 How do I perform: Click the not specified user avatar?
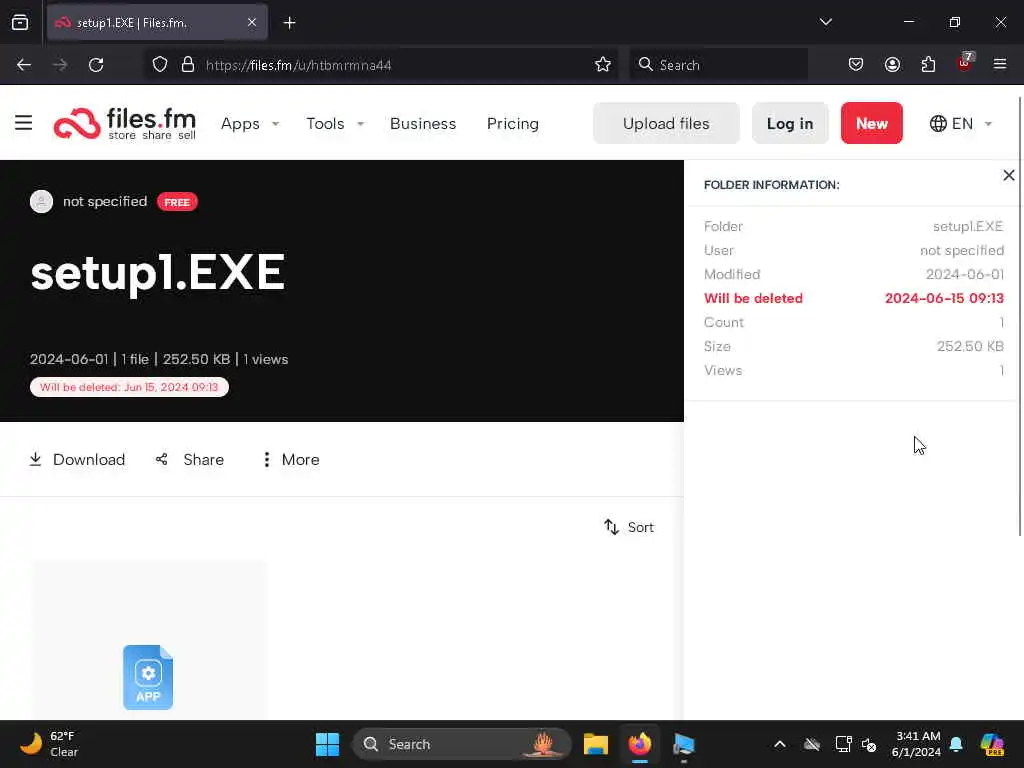(42, 201)
